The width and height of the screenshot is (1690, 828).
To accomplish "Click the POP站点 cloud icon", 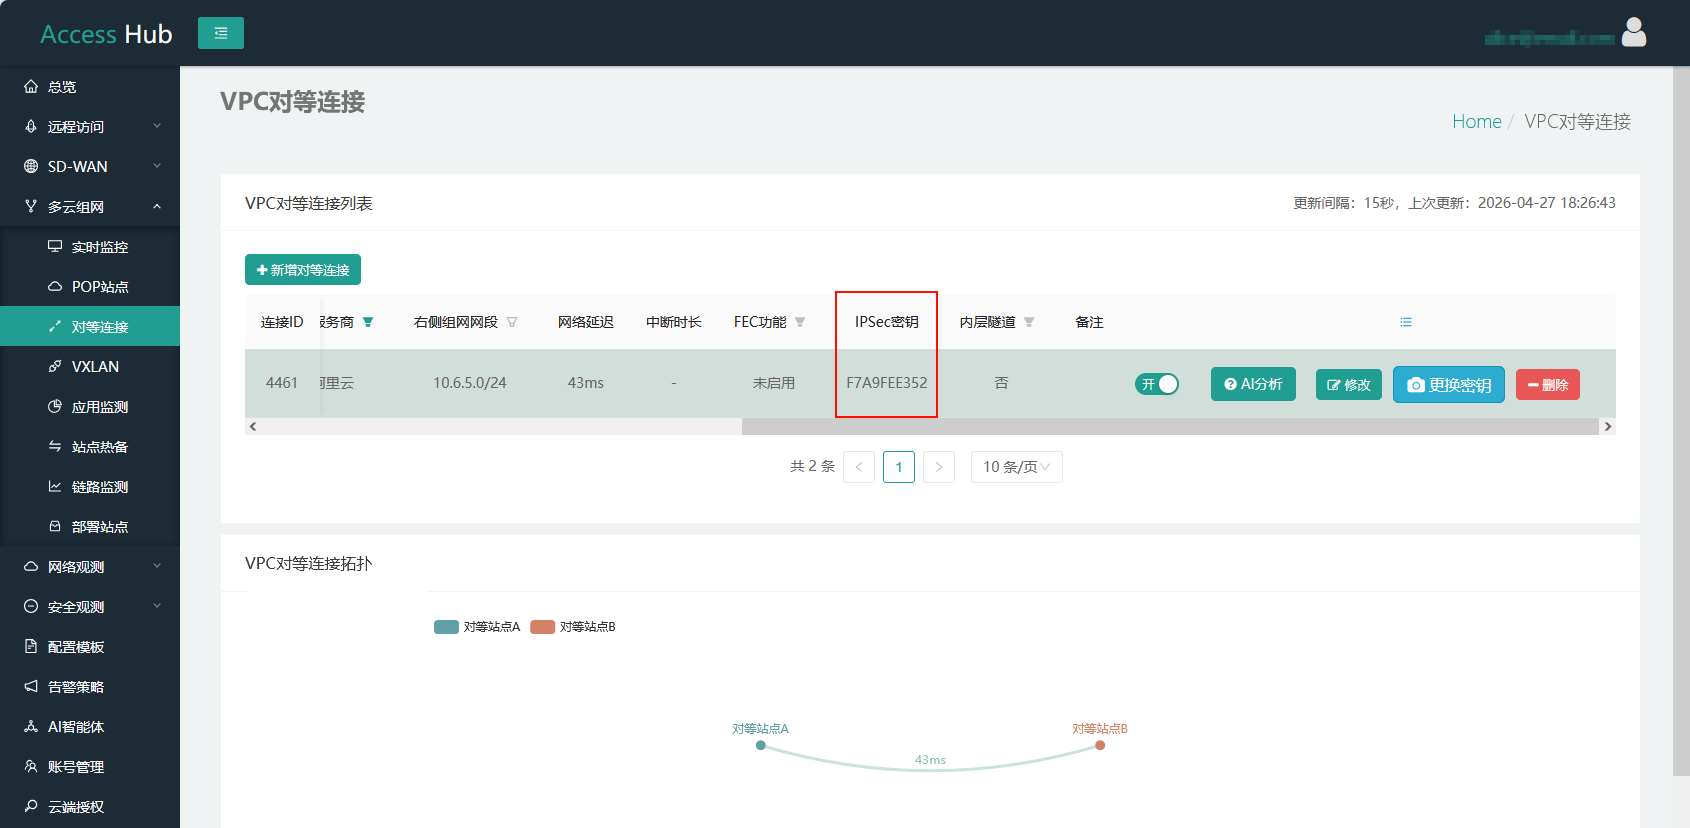I will point(55,287).
